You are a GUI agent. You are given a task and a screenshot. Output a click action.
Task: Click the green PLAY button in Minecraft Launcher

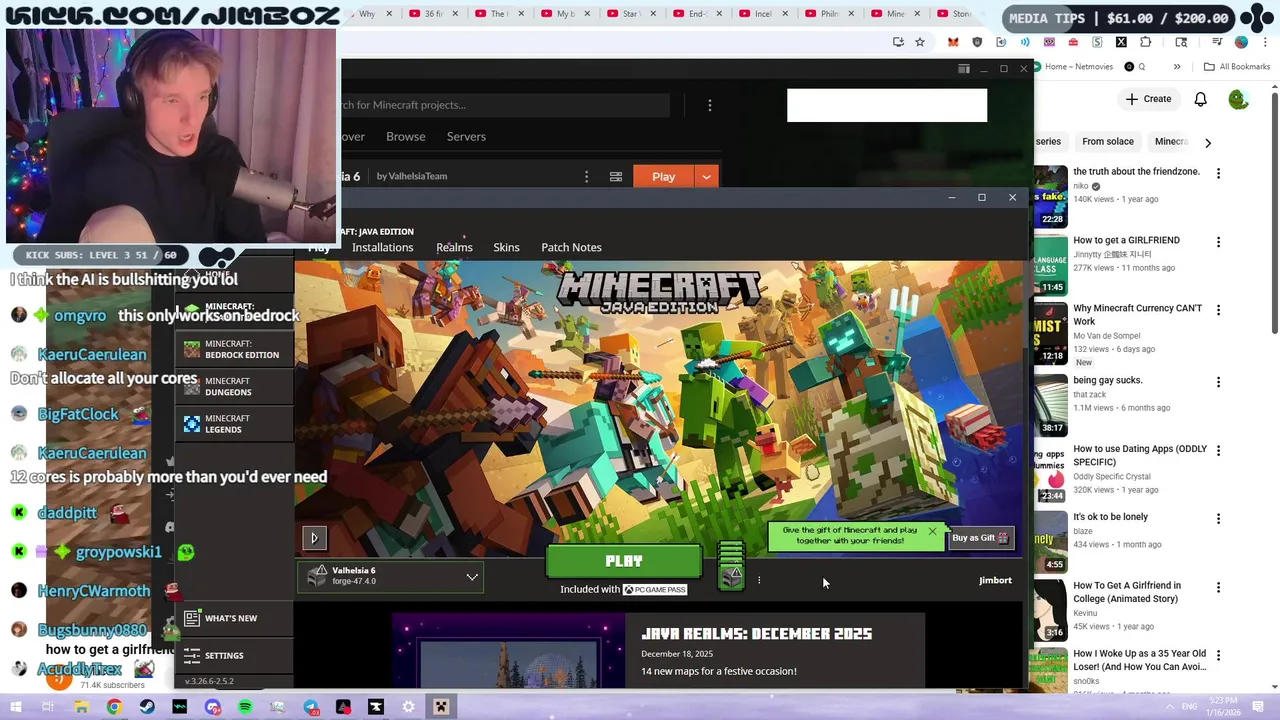(624, 562)
